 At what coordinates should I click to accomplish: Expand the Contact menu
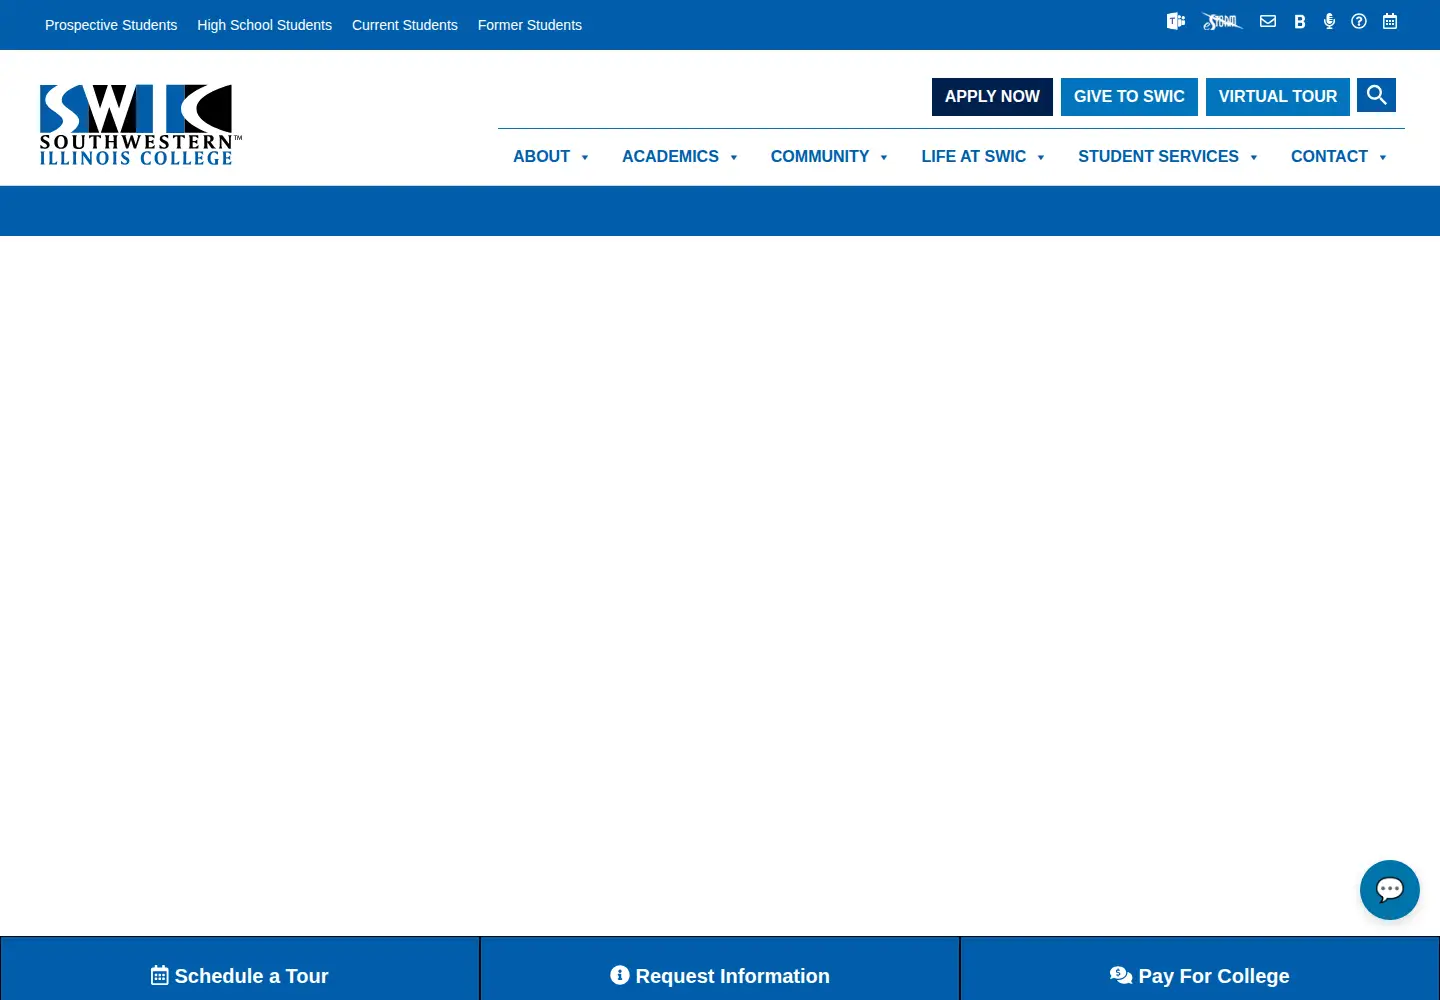point(1339,157)
